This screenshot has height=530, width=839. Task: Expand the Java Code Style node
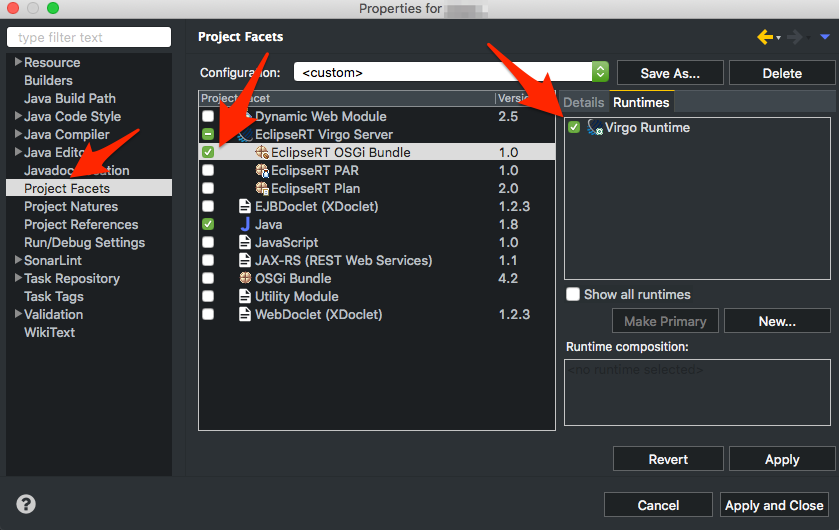(18, 116)
